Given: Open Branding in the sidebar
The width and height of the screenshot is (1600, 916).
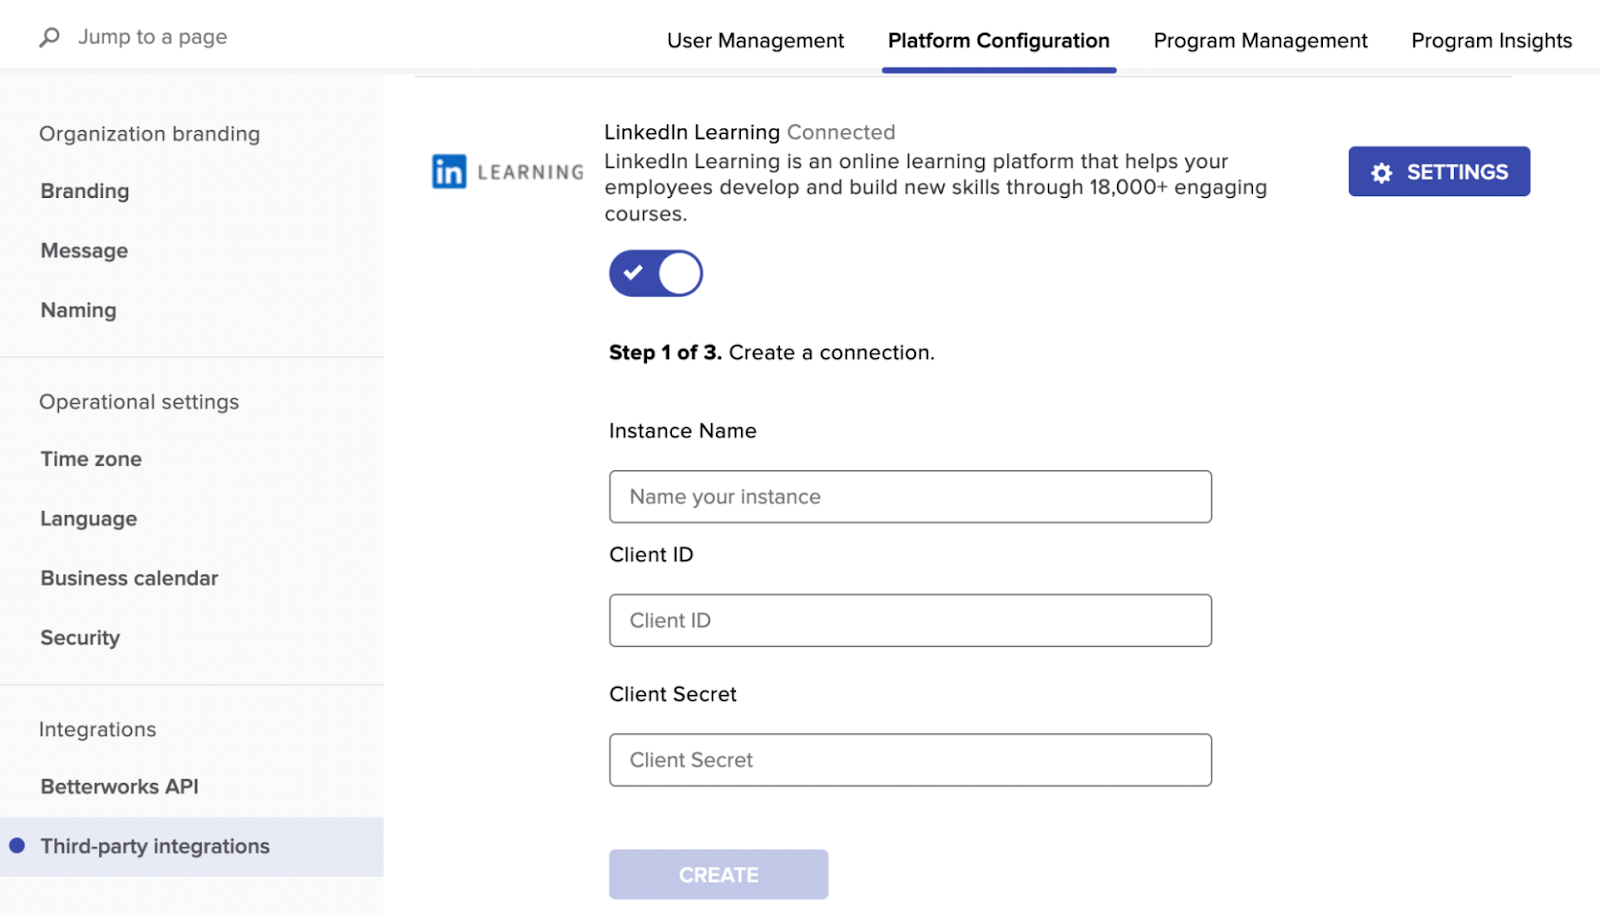Looking at the screenshot, I should (85, 191).
